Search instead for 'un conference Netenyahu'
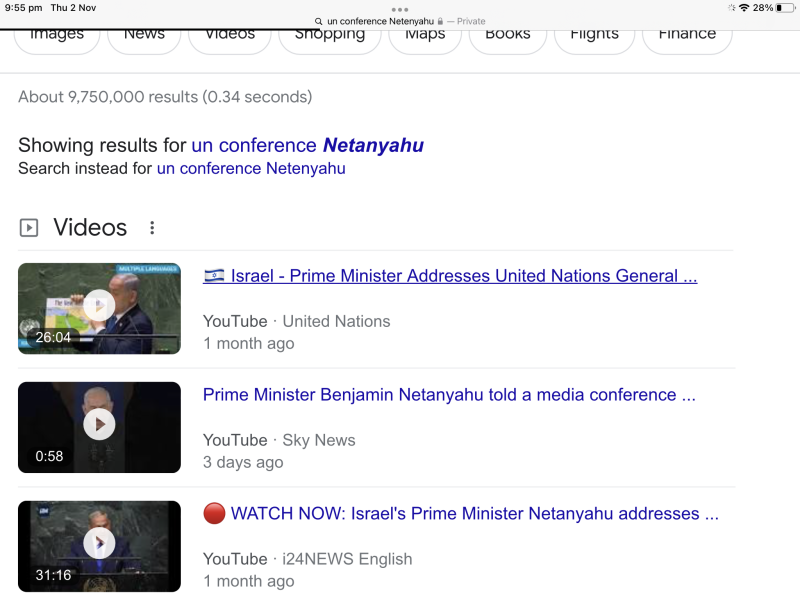800x600 pixels. pyautogui.click(x=251, y=169)
